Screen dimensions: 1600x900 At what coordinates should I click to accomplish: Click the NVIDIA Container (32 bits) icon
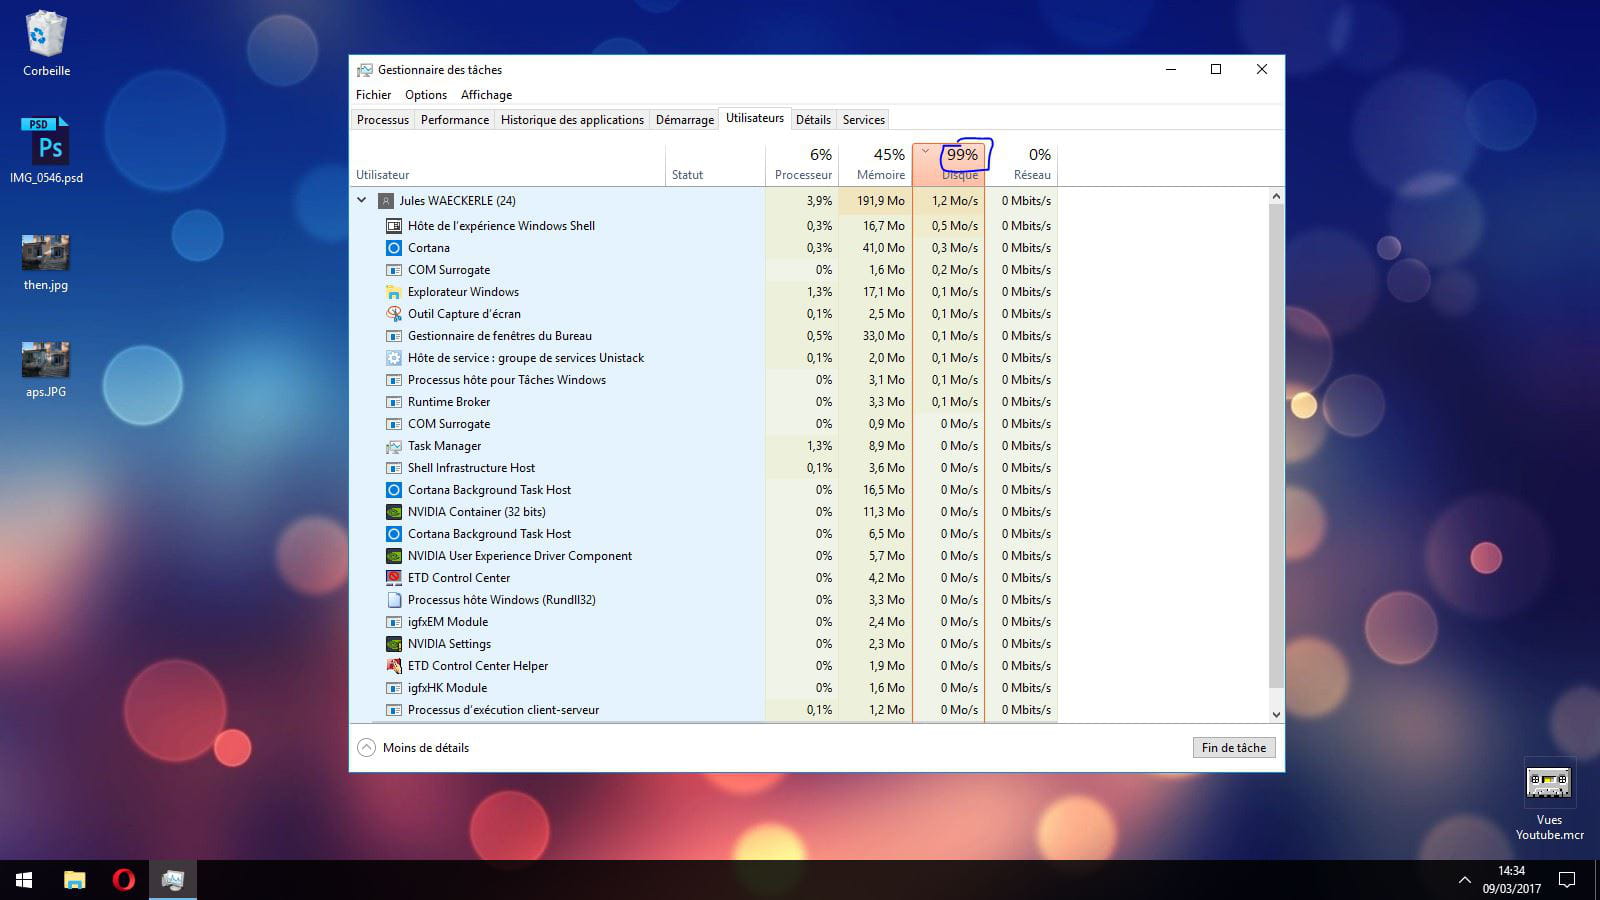tap(394, 512)
